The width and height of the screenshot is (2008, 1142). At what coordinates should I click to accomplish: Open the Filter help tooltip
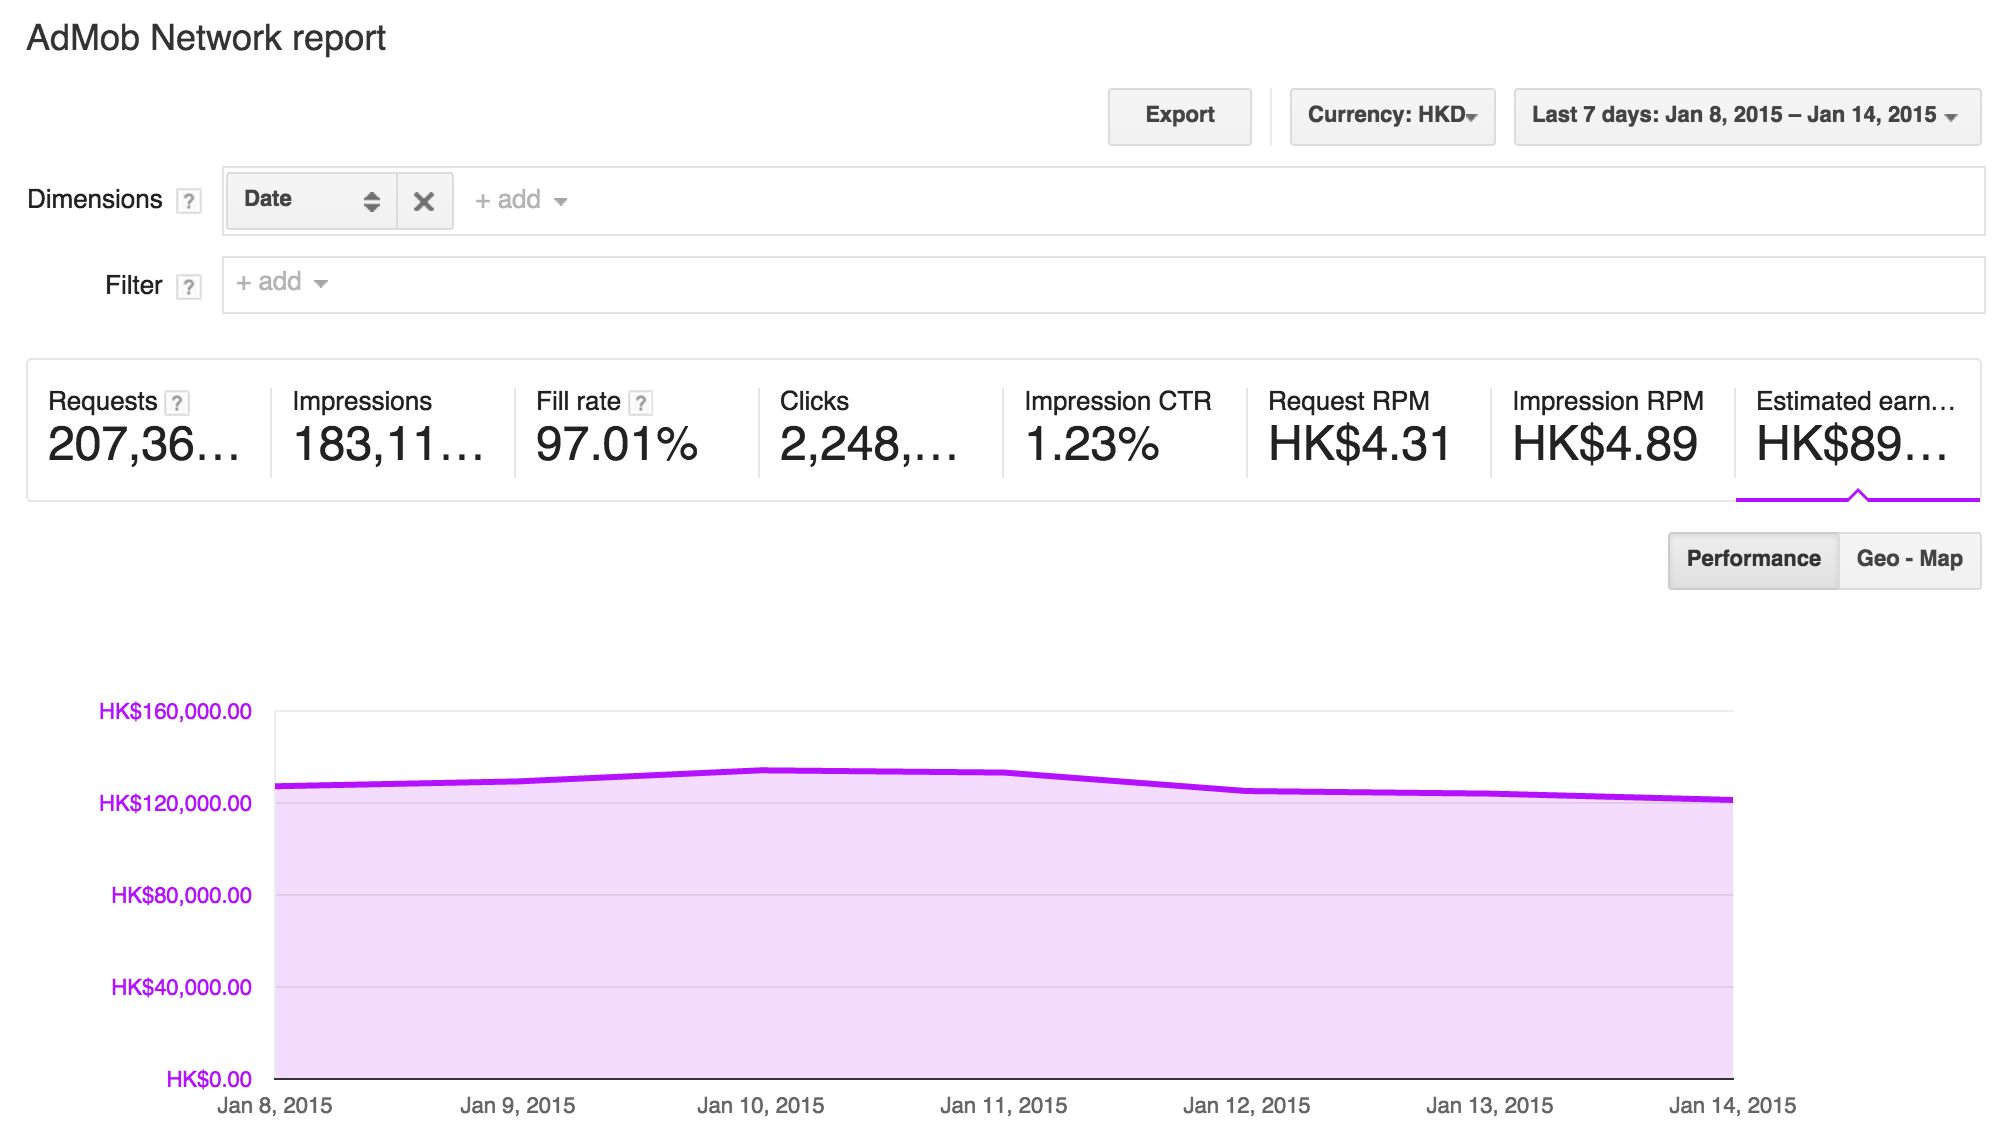(x=190, y=285)
